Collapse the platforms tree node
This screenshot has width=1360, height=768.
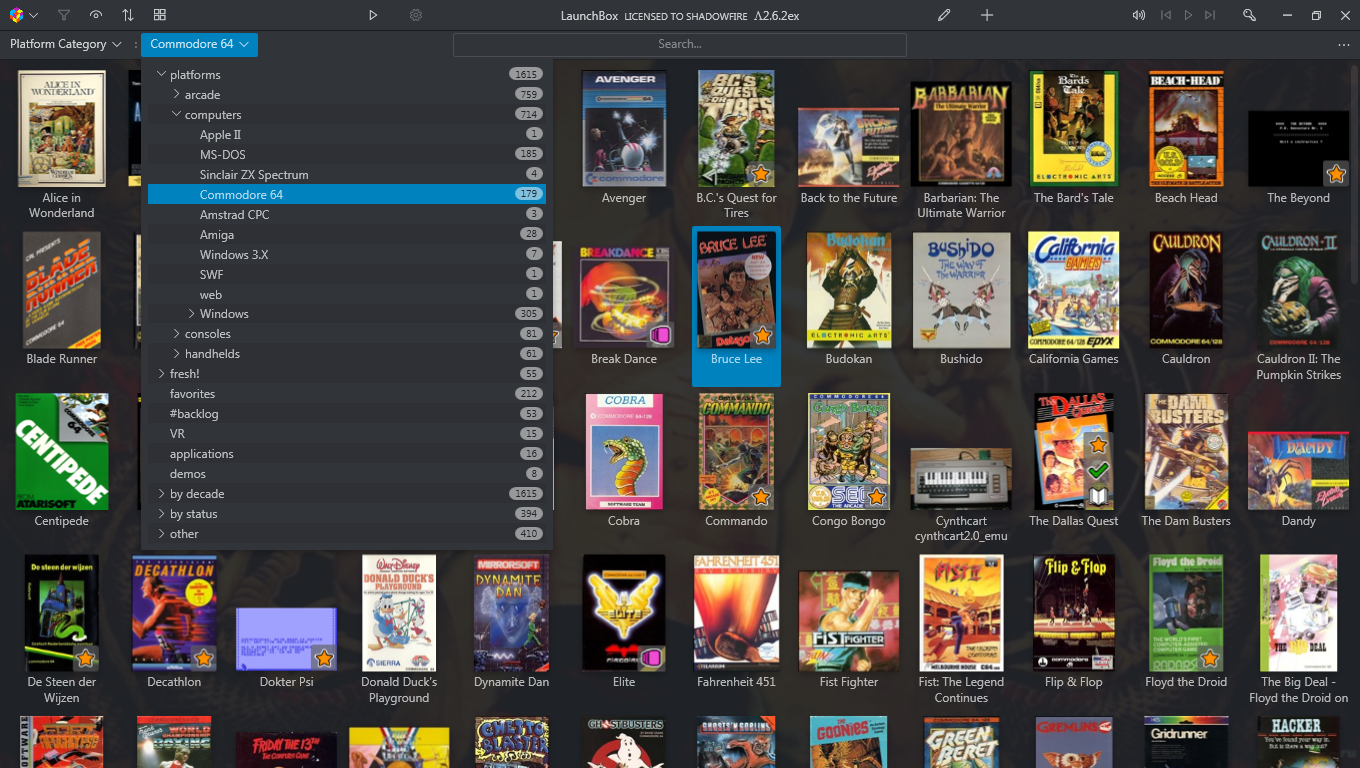[161, 75]
